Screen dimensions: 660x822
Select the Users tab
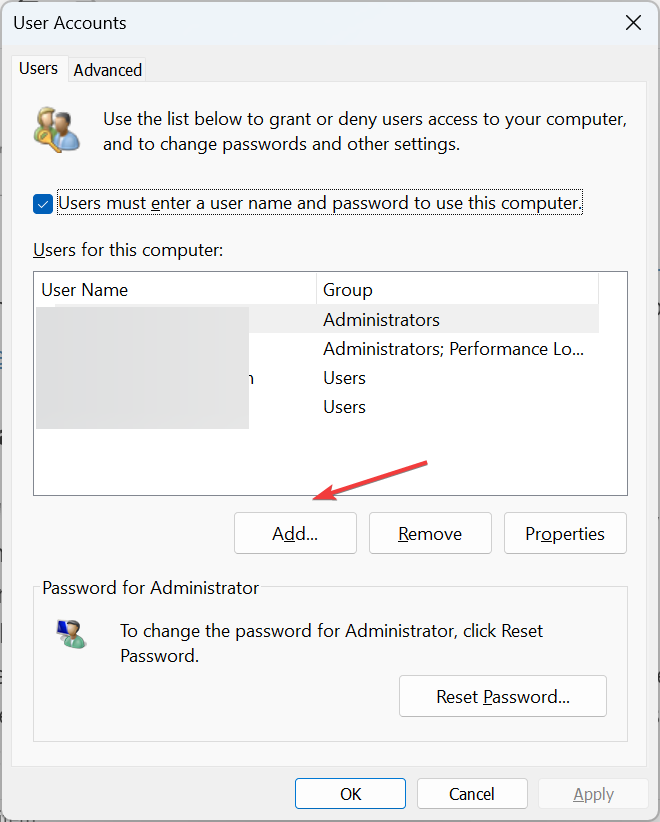point(39,68)
